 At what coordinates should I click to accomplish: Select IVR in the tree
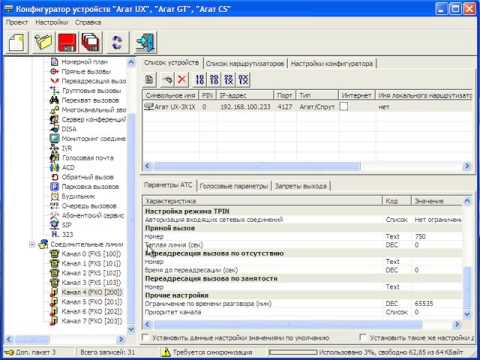67,148
